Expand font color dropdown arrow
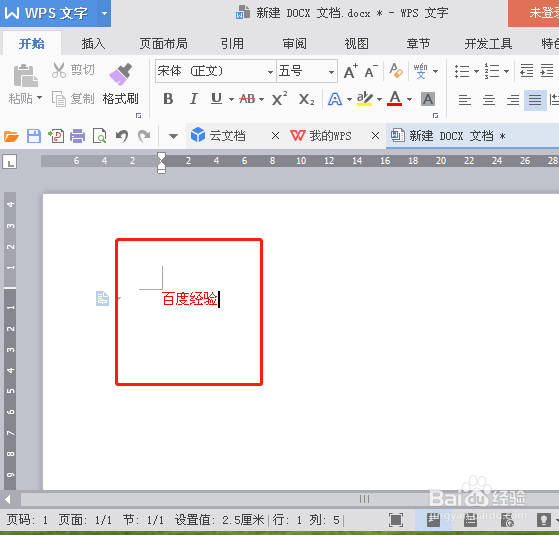Screen dimensions: 559x535 pos(409,99)
